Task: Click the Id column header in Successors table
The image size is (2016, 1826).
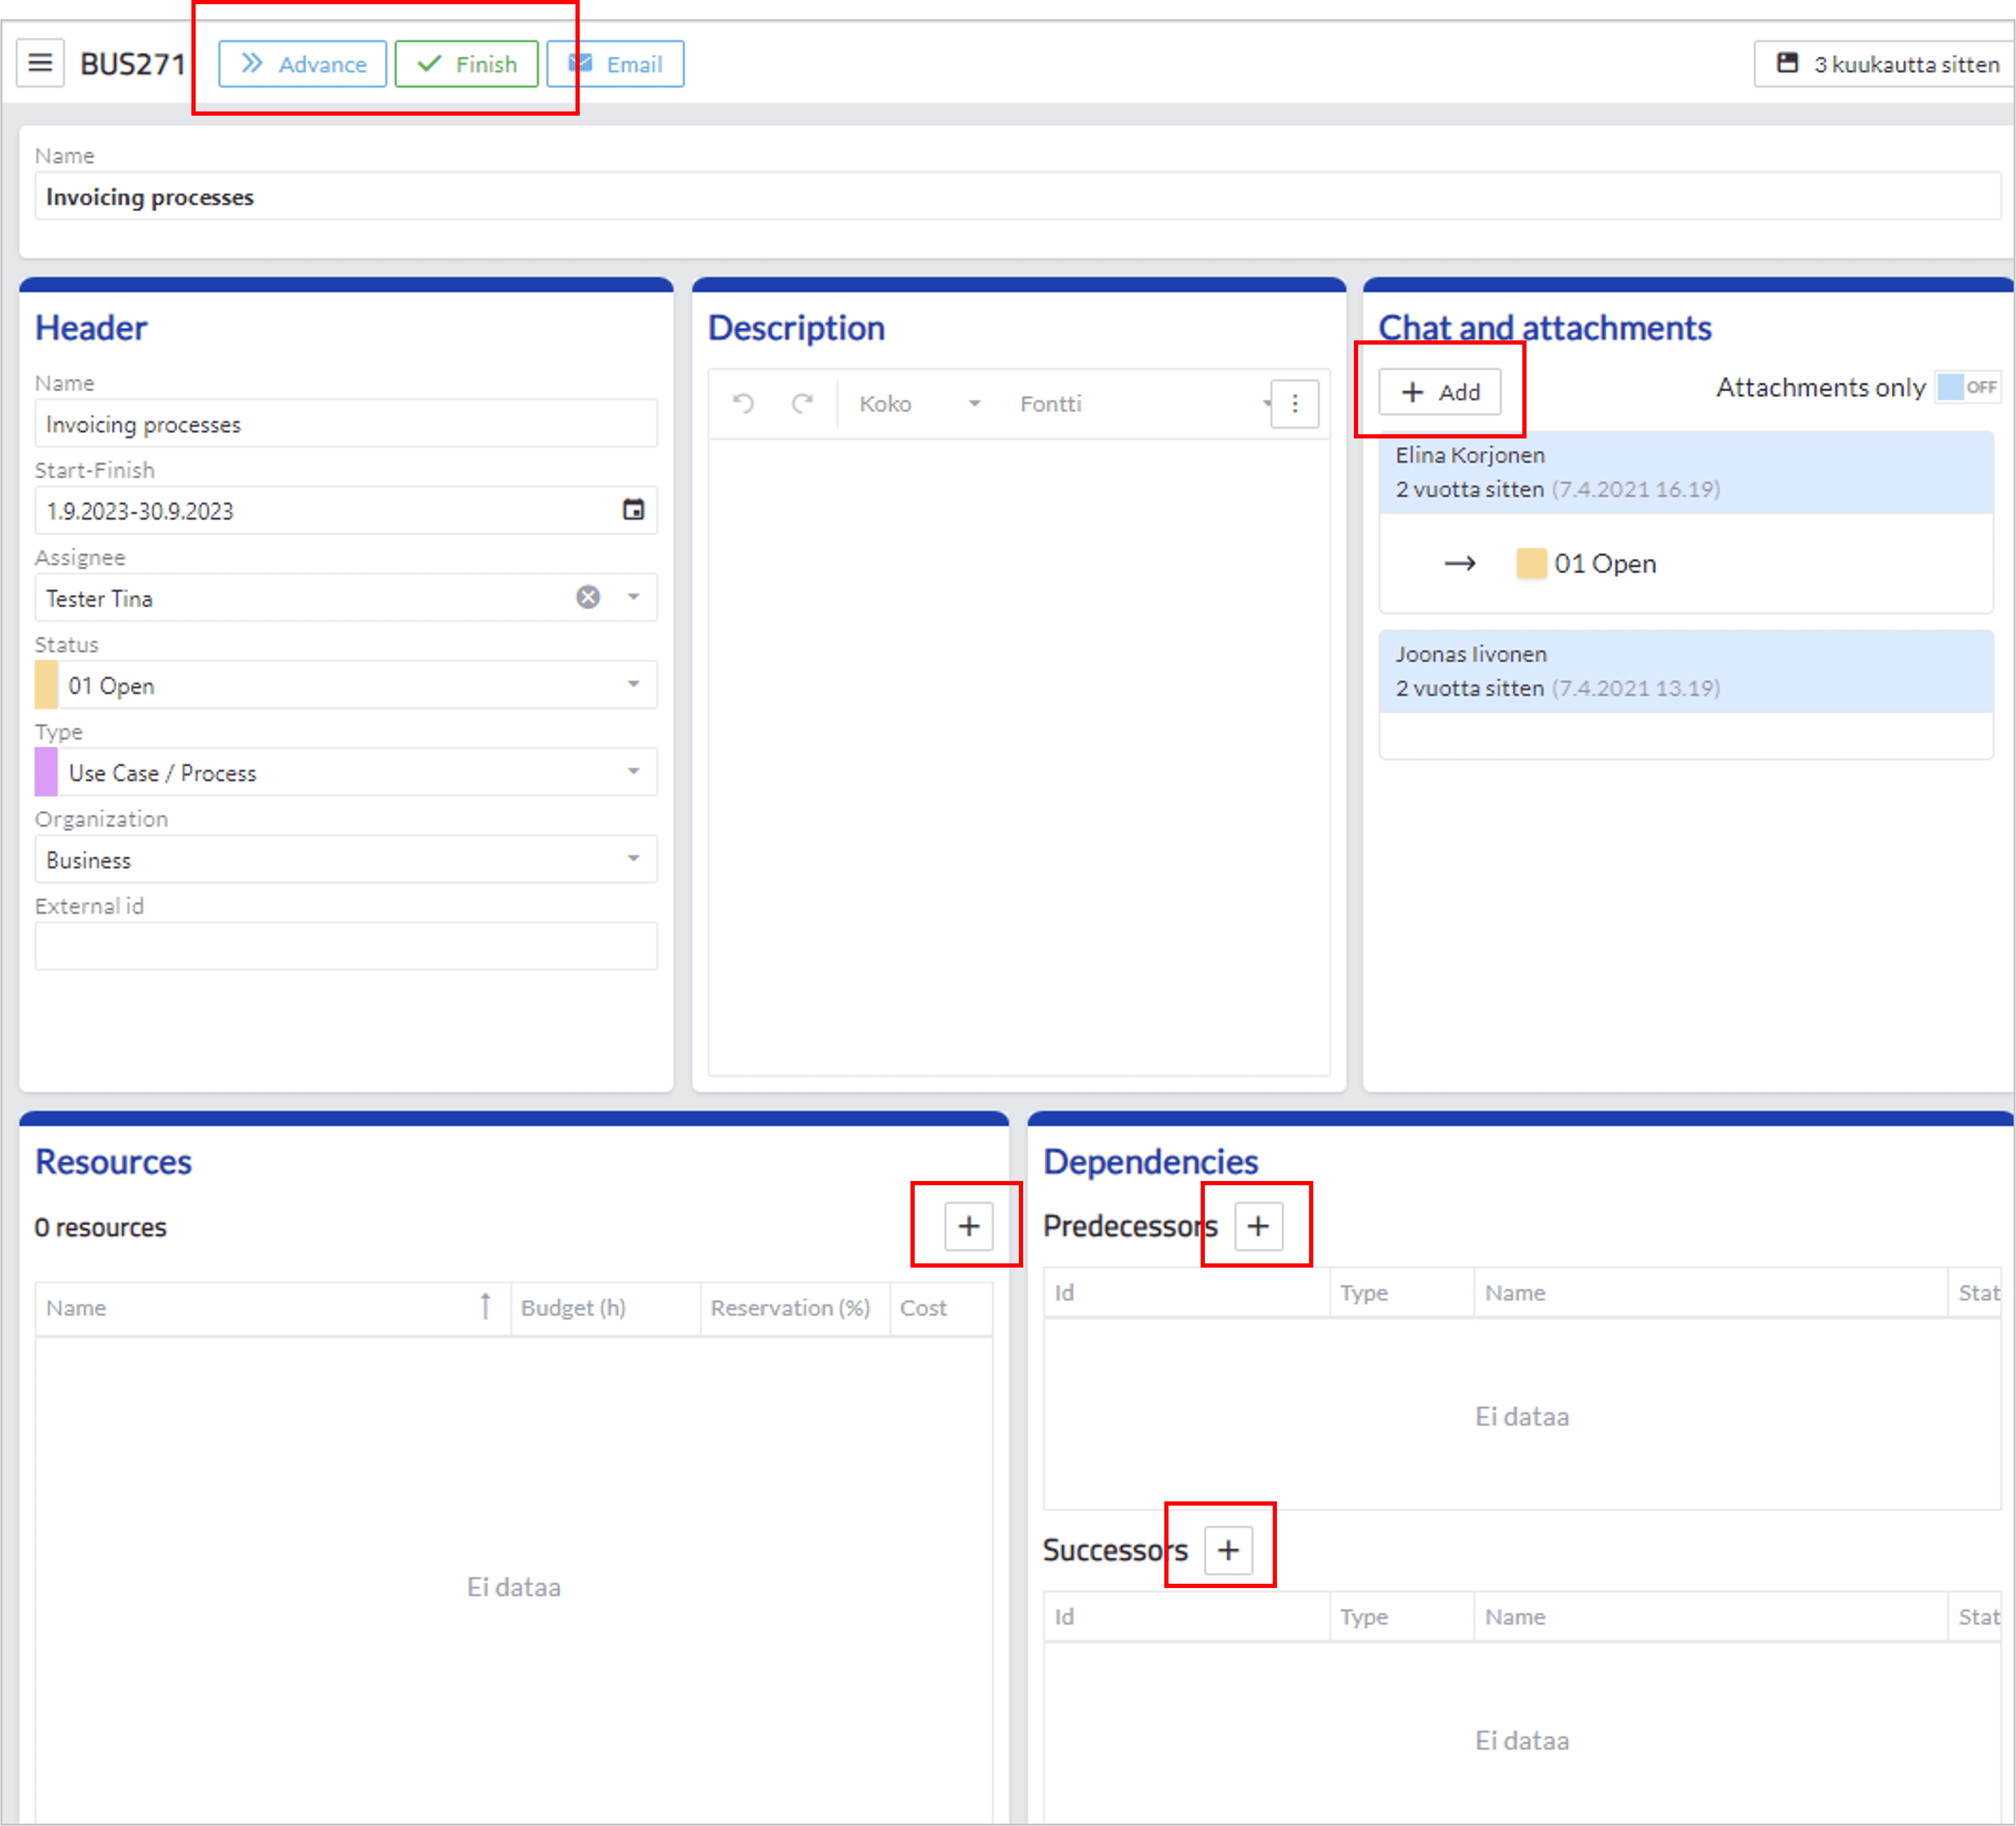Action: point(1186,1617)
